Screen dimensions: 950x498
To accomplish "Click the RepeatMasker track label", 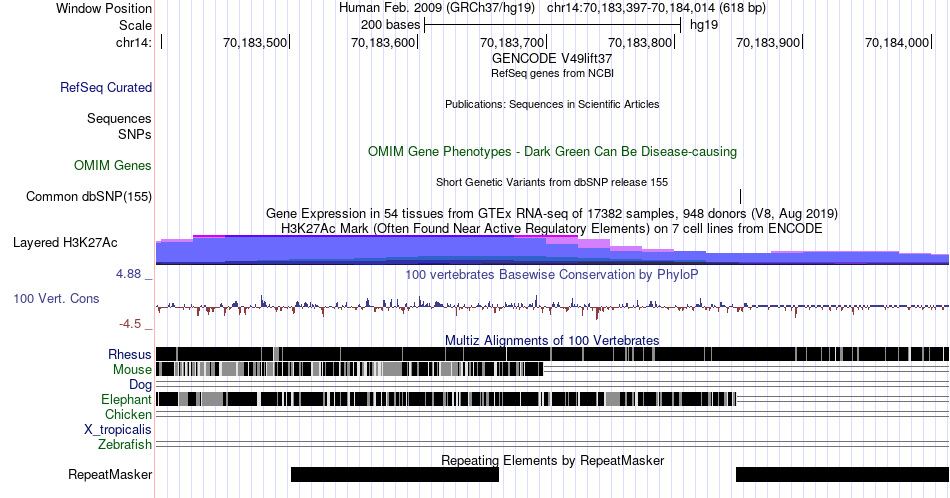I will [110, 474].
